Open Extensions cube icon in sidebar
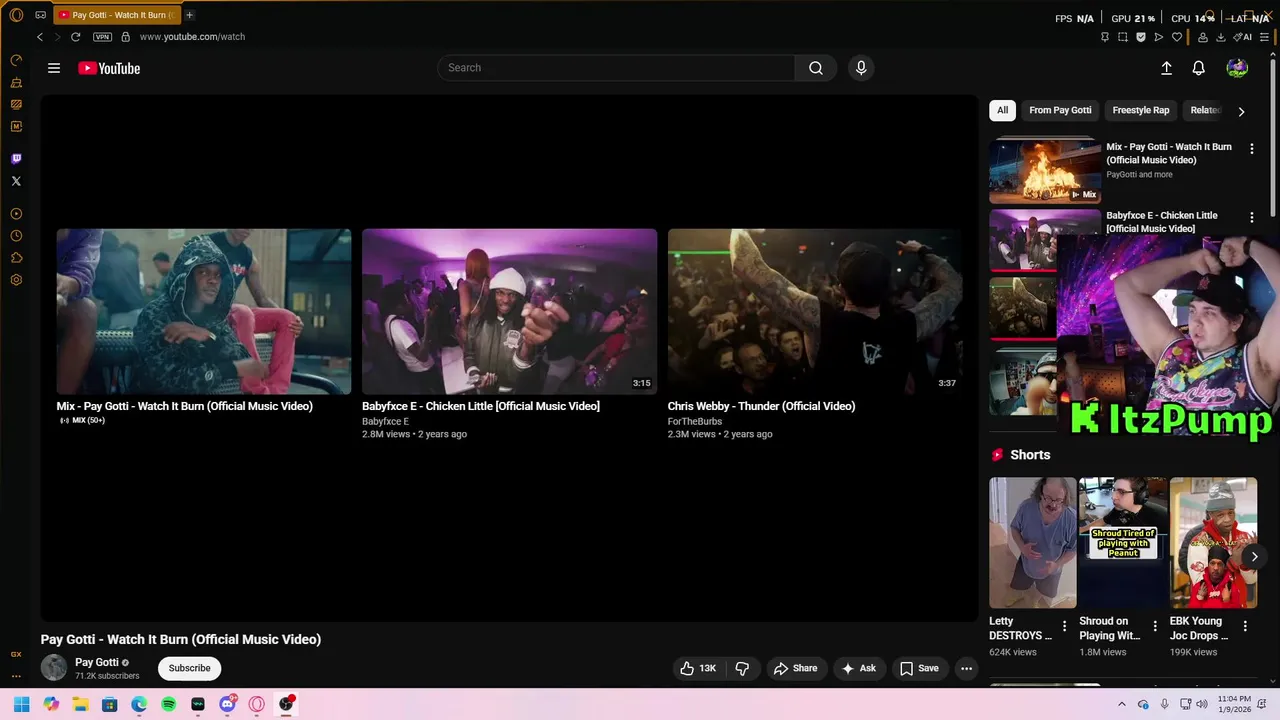The width and height of the screenshot is (1280, 720). [x=16, y=258]
